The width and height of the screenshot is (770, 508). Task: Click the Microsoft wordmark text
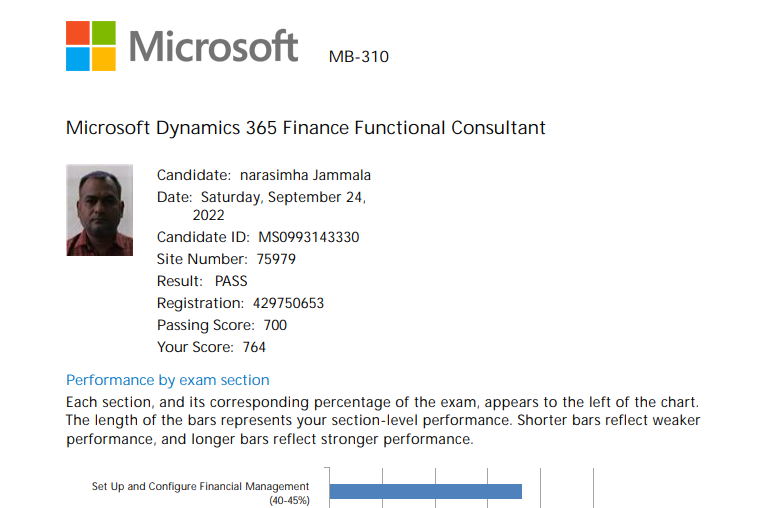214,46
